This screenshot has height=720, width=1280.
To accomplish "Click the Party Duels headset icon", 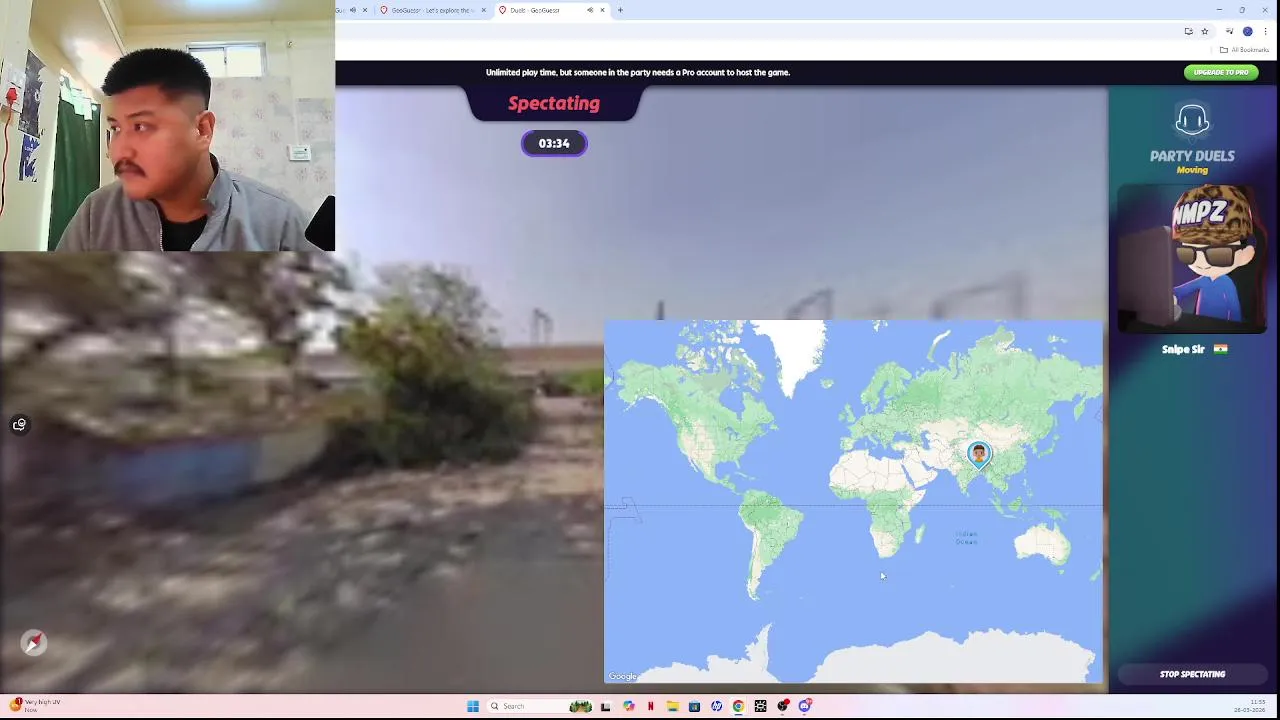I will [1192, 121].
